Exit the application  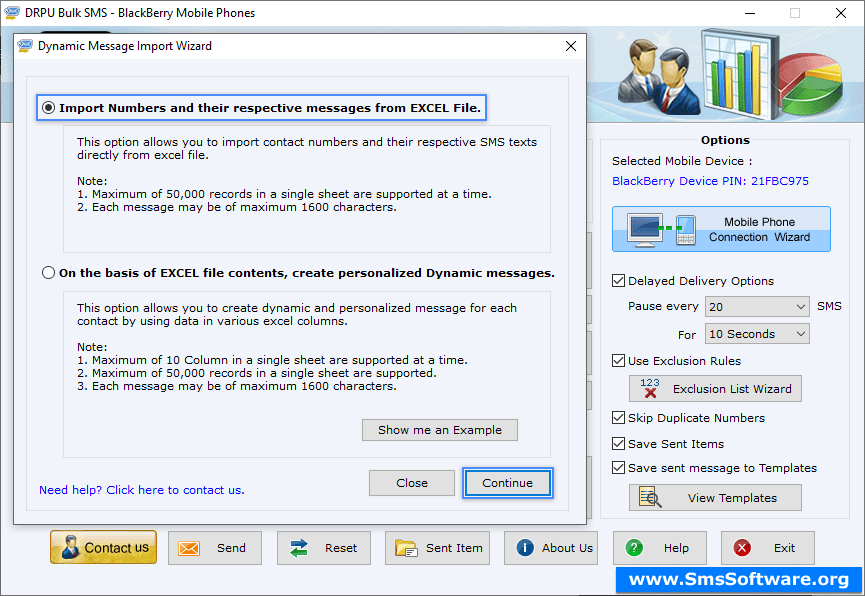pyautogui.click(x=767, y=548)
